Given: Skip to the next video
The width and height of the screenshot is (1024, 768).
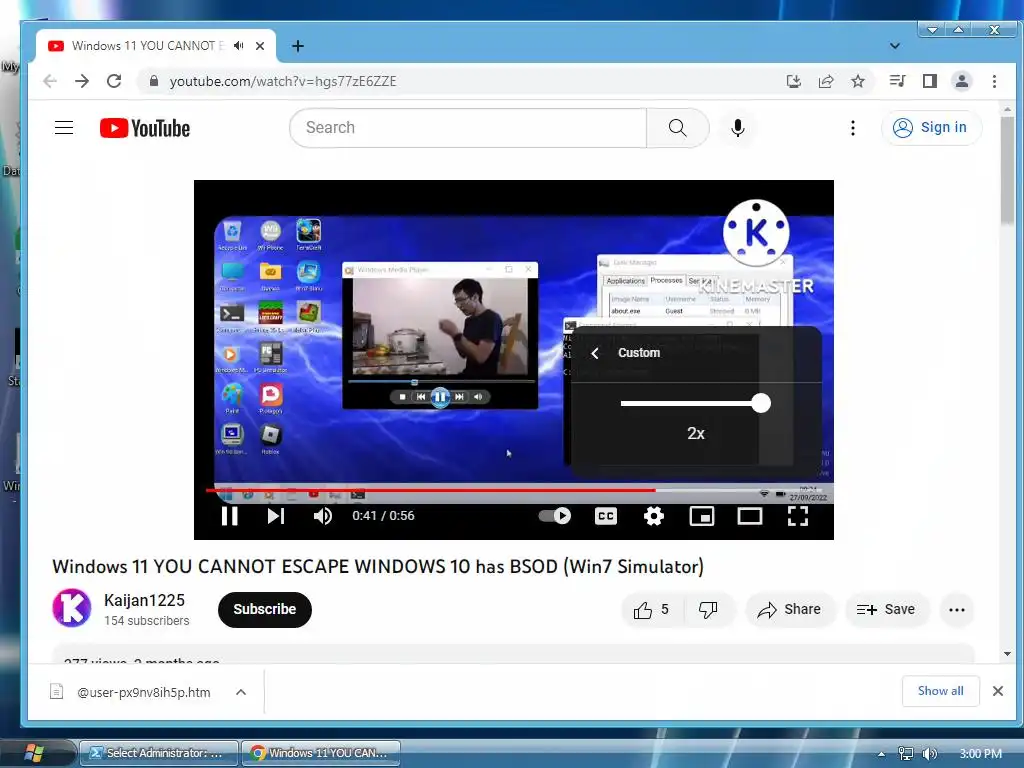Looking at the screenshot, I should click(x=276, y=516).
